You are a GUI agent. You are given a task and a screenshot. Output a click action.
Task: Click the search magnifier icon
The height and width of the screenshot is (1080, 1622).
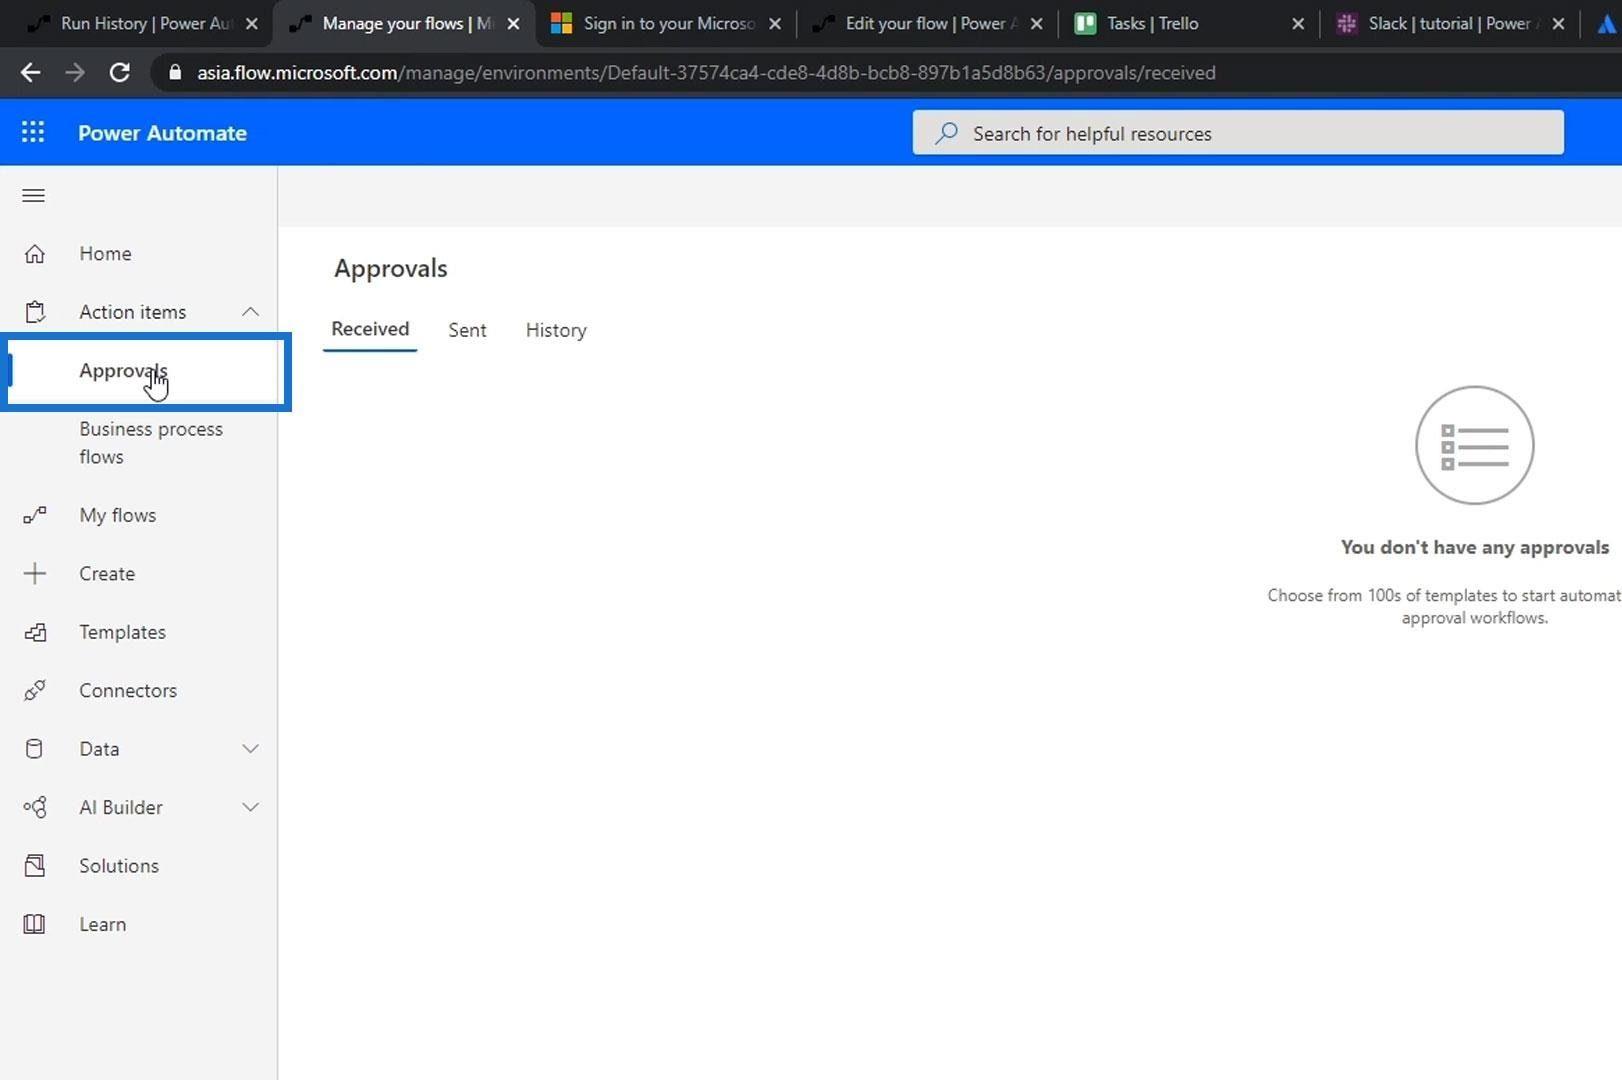[x=946, y=133]
